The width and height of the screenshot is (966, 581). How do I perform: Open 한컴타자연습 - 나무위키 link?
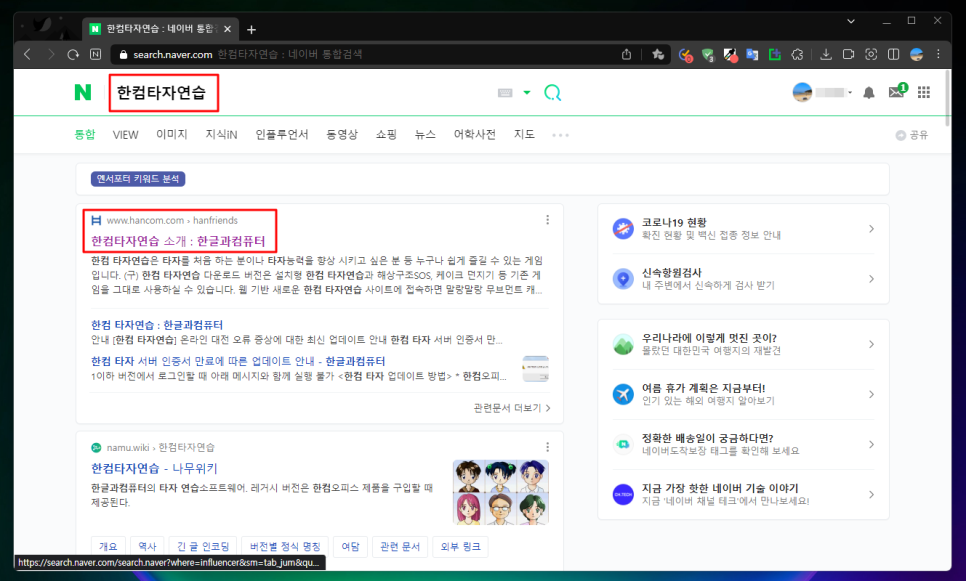click(154, 468)
